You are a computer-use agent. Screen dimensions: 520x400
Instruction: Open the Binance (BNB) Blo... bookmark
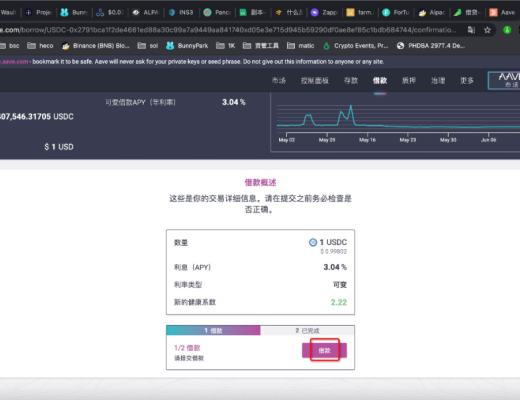96,46
